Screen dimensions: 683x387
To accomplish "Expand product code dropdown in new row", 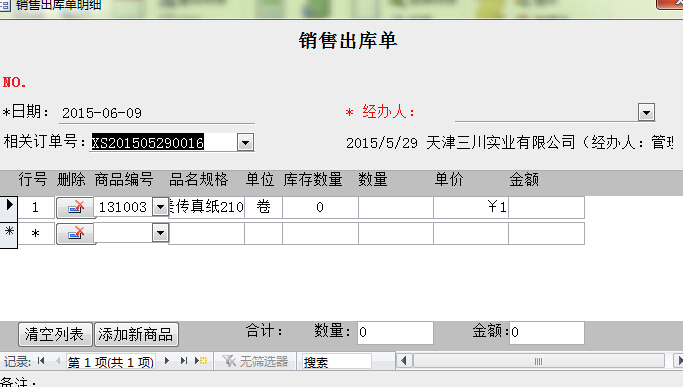I will click(160, 233).
